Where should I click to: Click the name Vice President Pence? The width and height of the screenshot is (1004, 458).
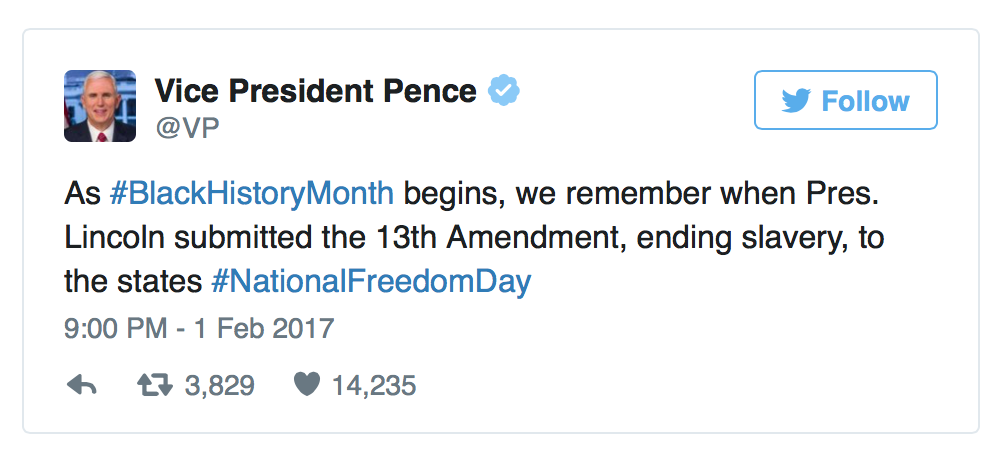[x=315, y=92]
